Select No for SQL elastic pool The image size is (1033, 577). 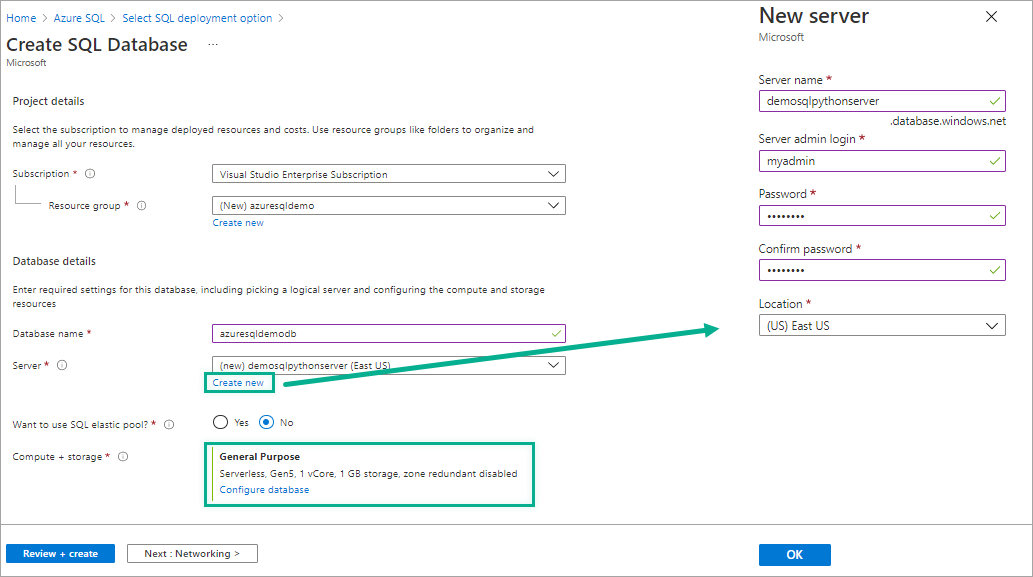click(x=267, y=422)
